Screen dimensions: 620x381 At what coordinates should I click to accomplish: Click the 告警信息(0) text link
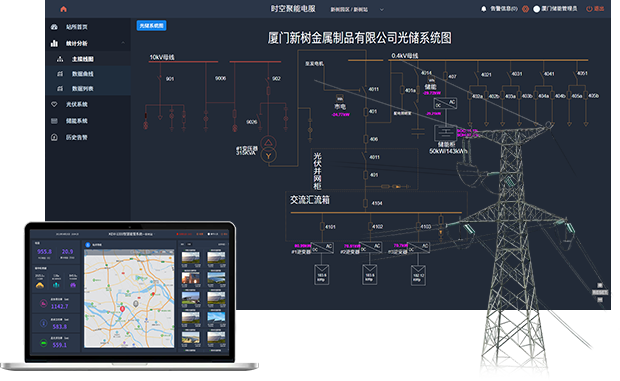504,9
